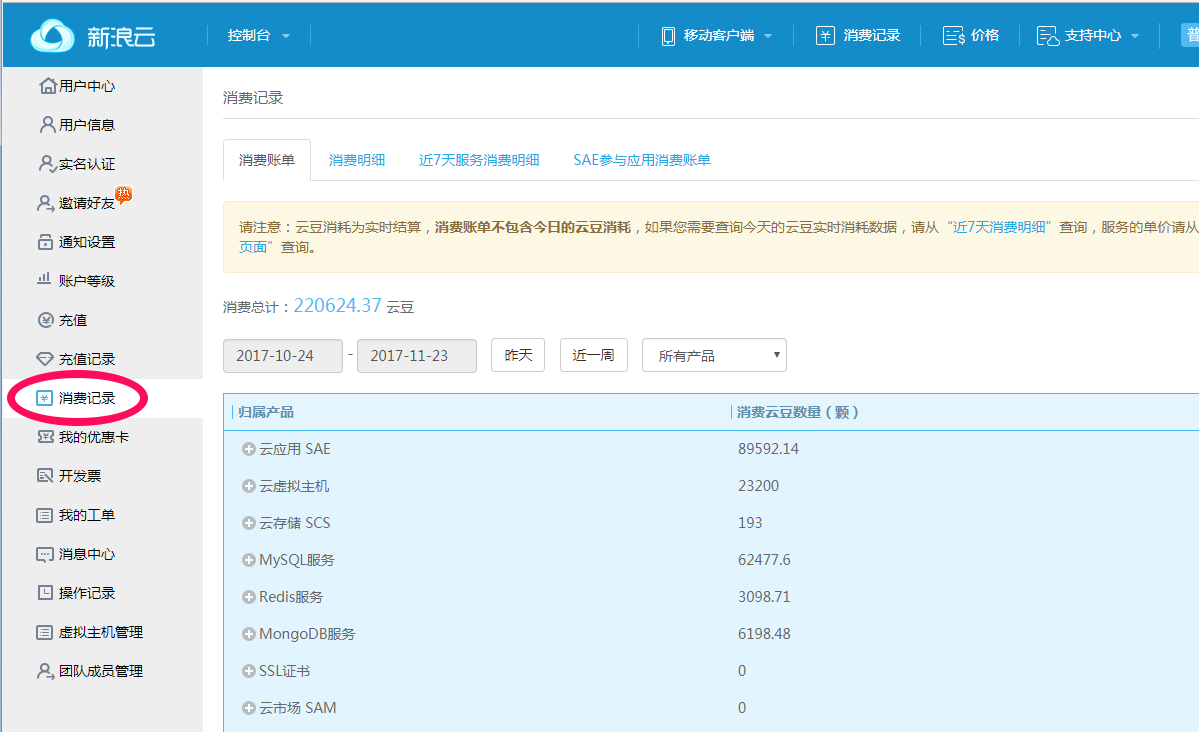Image resolution: width=1199 pixels, height=732 pixels.
Task: Click the person icon beside 实名认证
Action: [47, 164]
